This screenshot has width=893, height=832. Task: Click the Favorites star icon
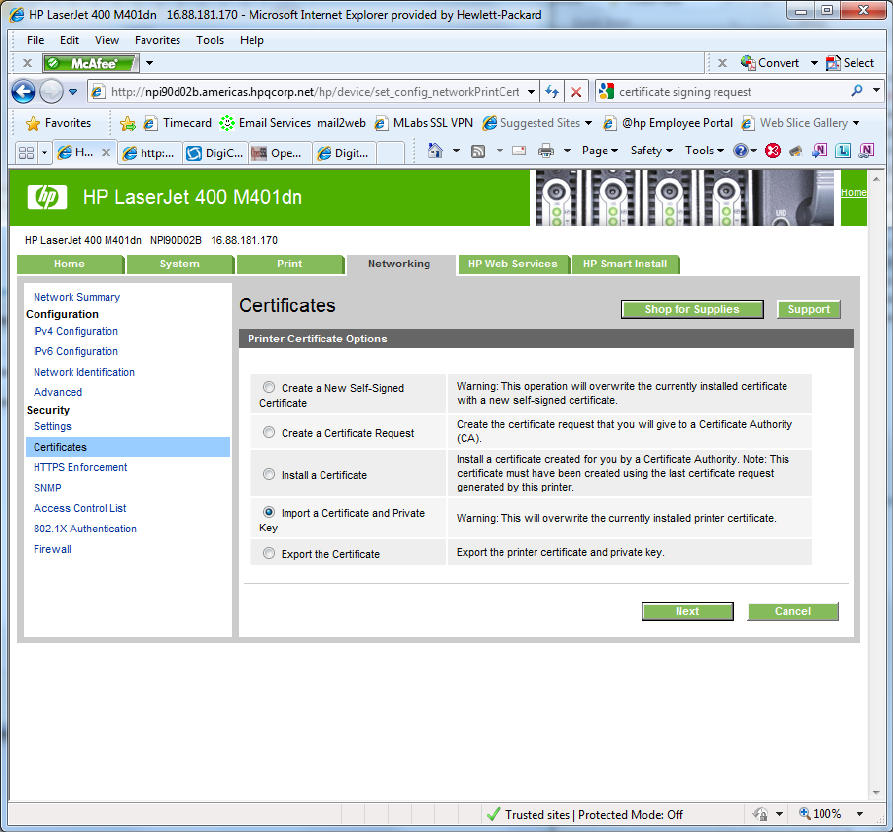[33, 123]
